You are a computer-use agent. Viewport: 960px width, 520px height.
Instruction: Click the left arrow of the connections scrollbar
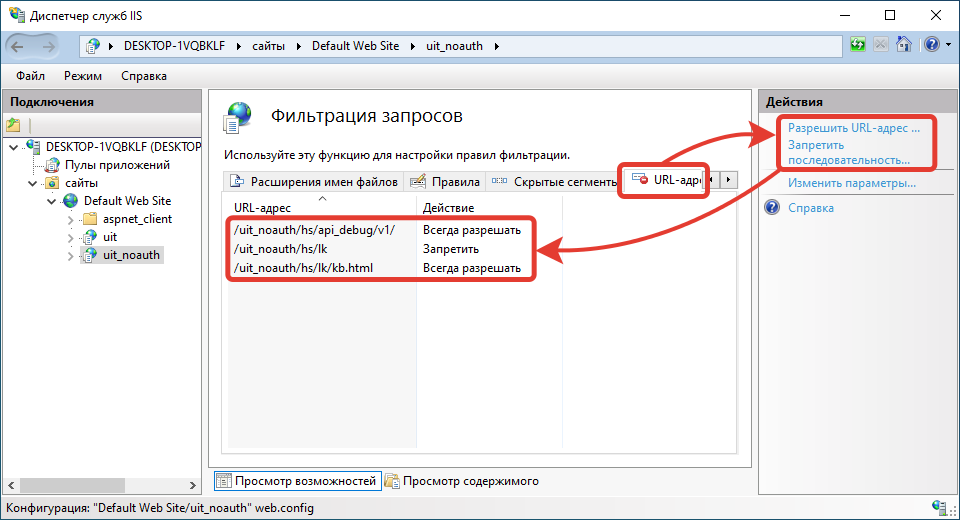pos(11,485)
